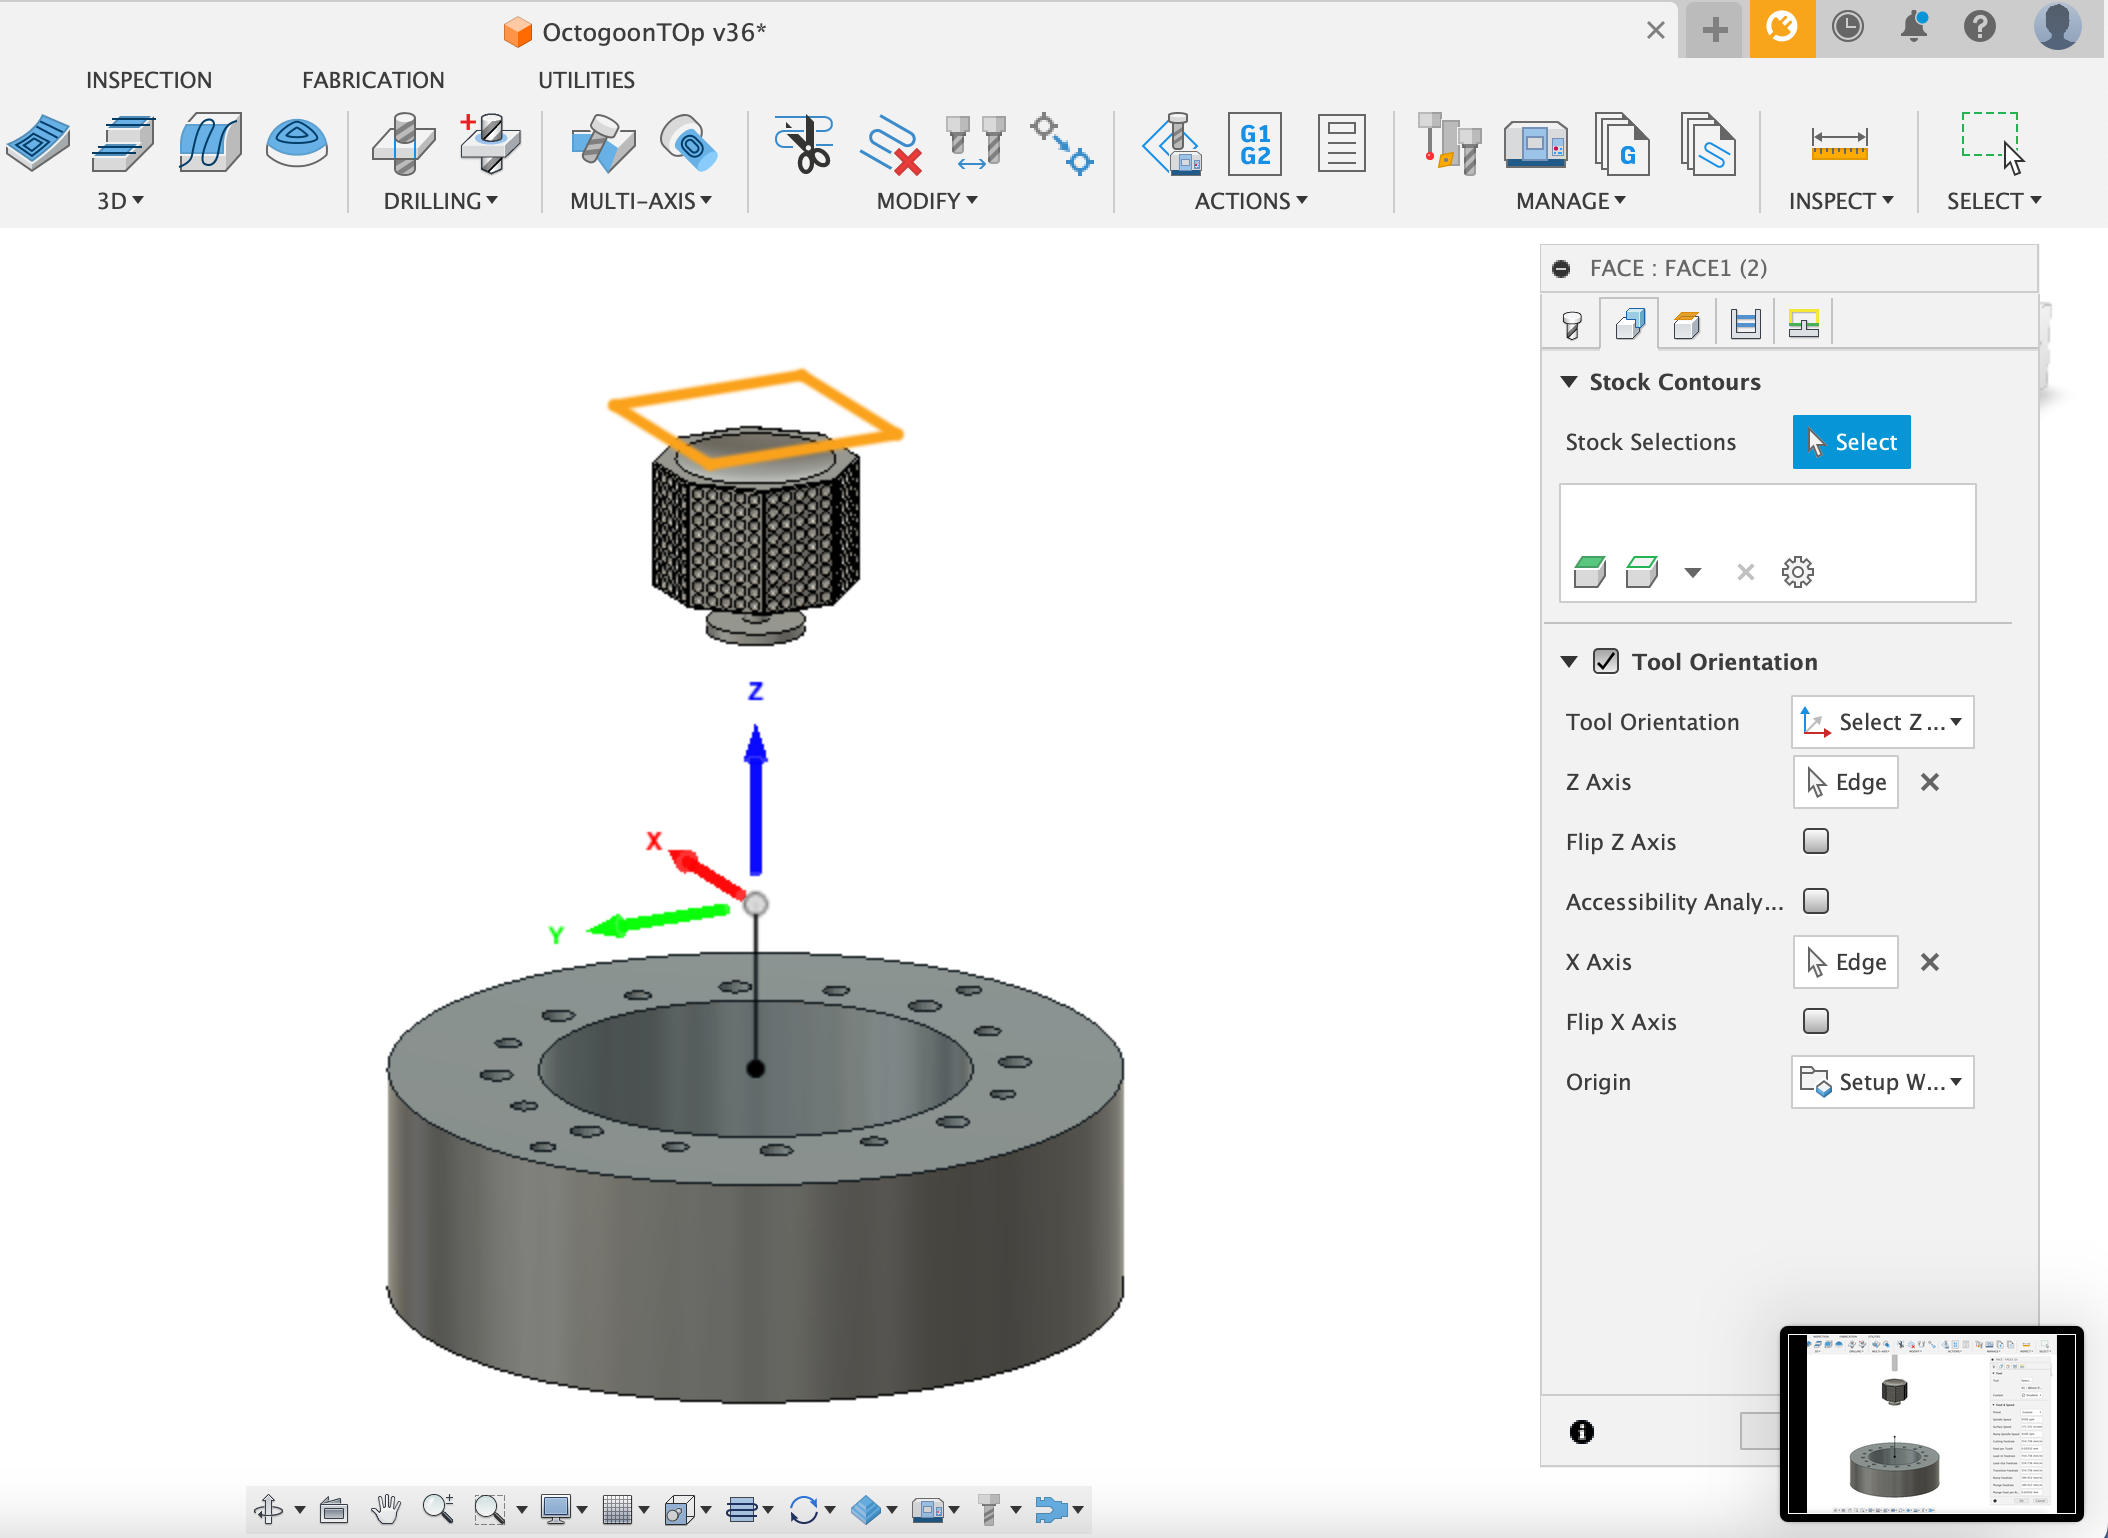The image size is (2108, 1538).
Task: Open the DRILLING menu dropdown
Action: pos(441,201)
